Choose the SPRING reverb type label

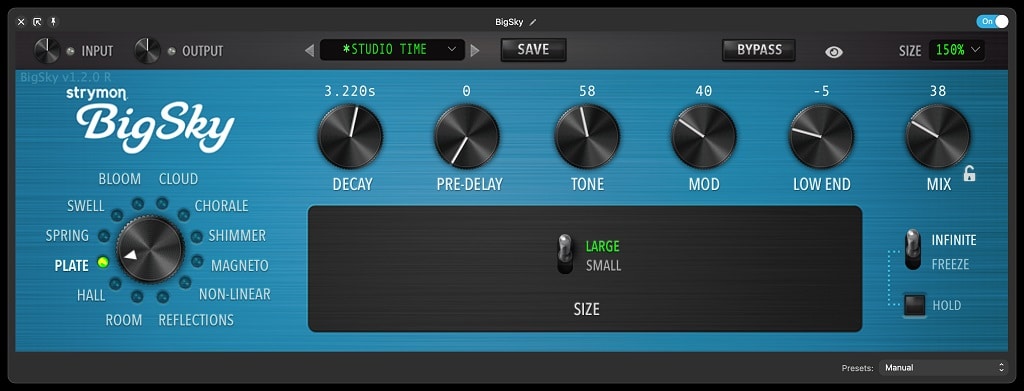pos(67,236)
